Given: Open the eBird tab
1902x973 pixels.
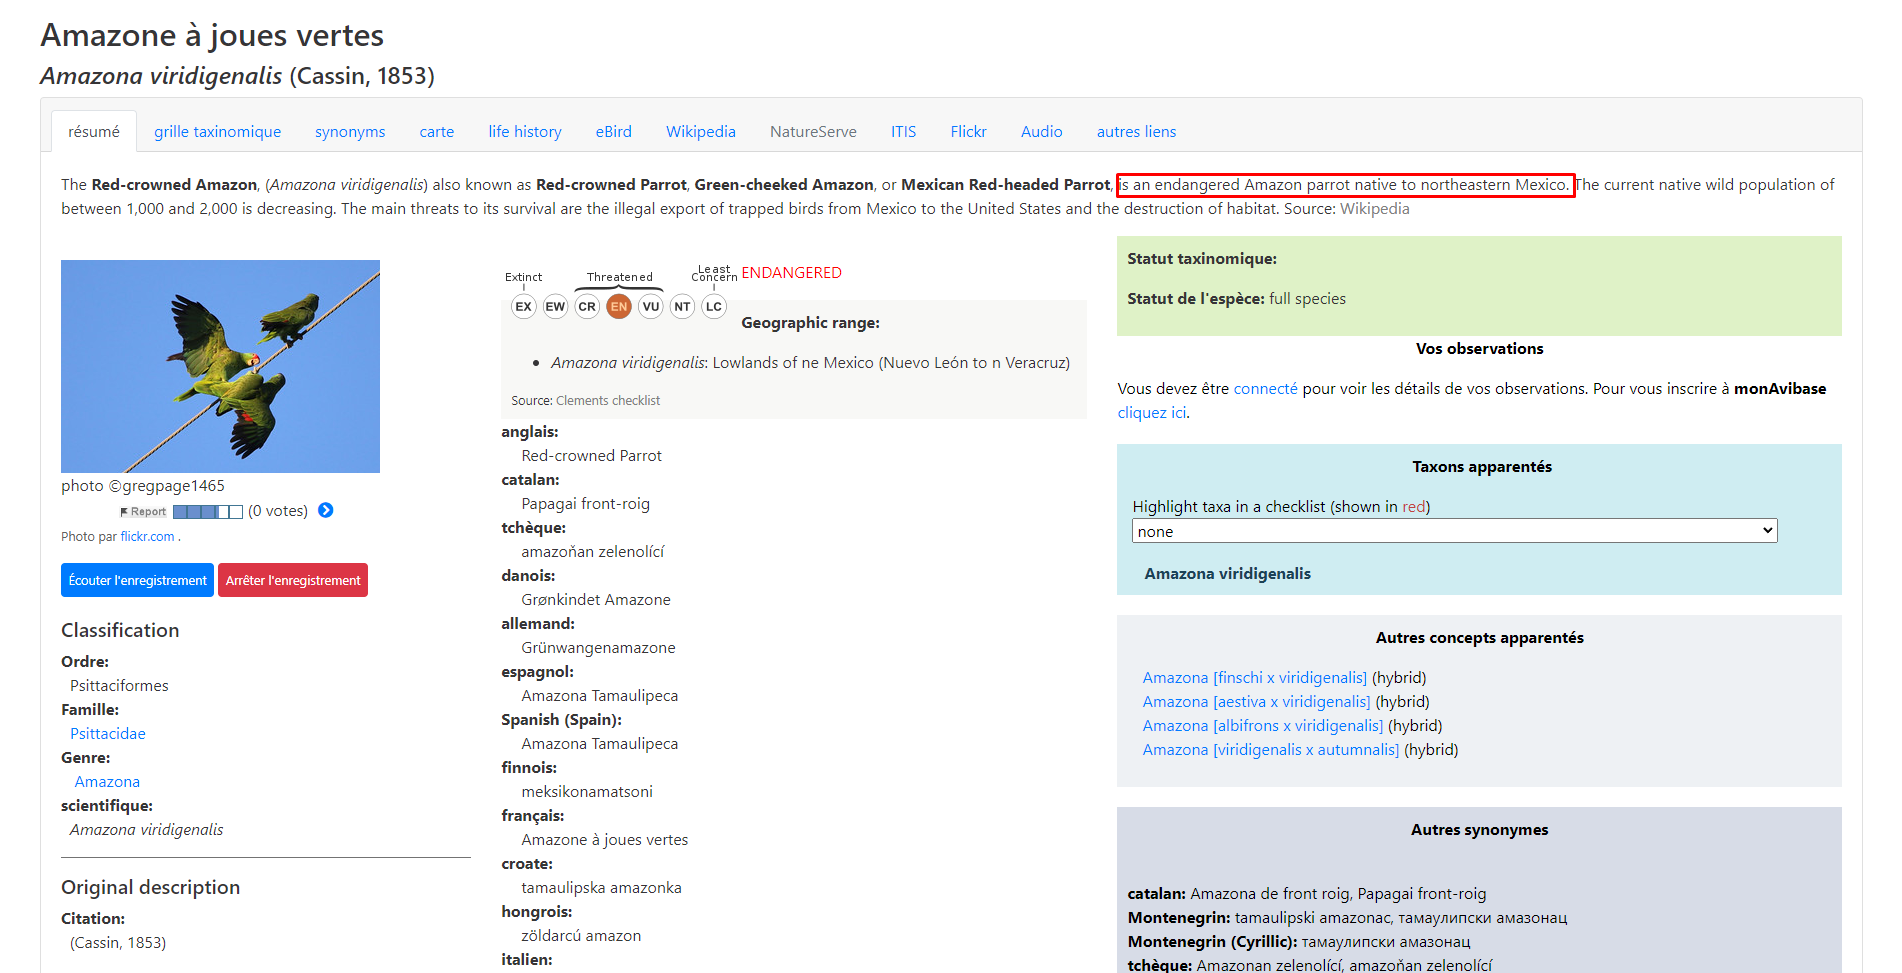Looking at the screenshot, I should pos(613,132).
